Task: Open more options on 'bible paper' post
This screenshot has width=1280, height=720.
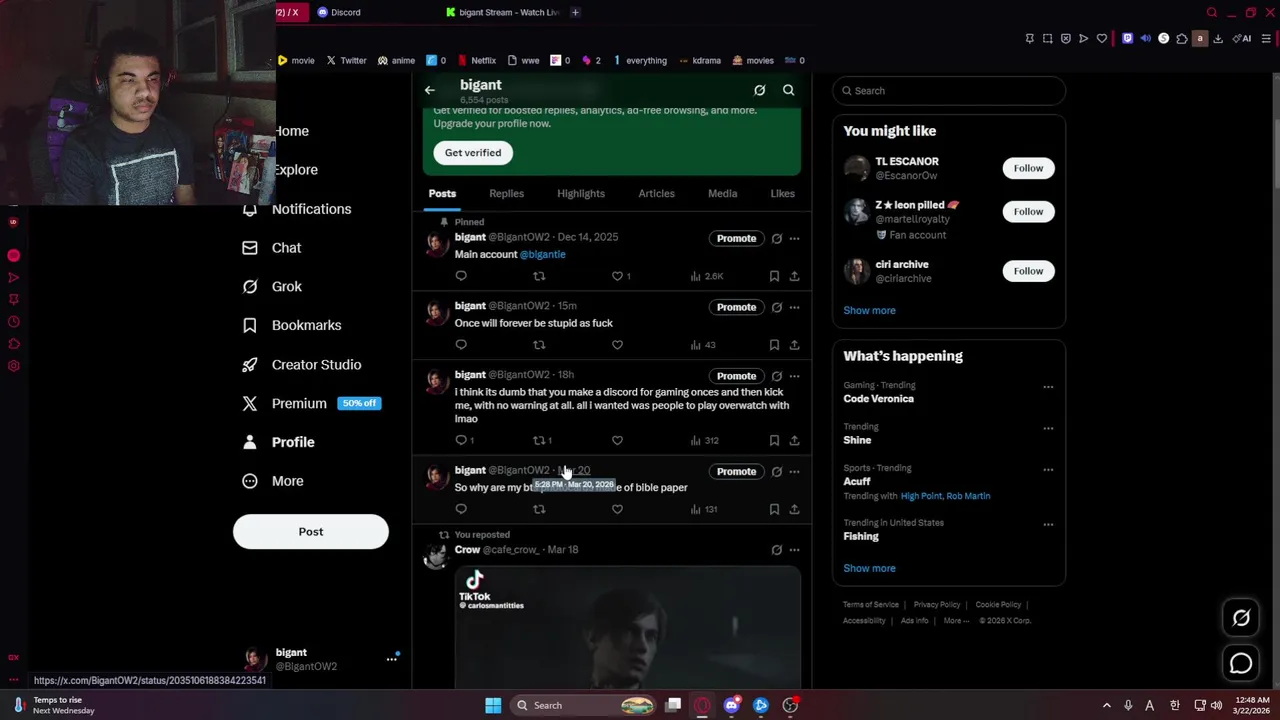Action: [x=794, y=471]
